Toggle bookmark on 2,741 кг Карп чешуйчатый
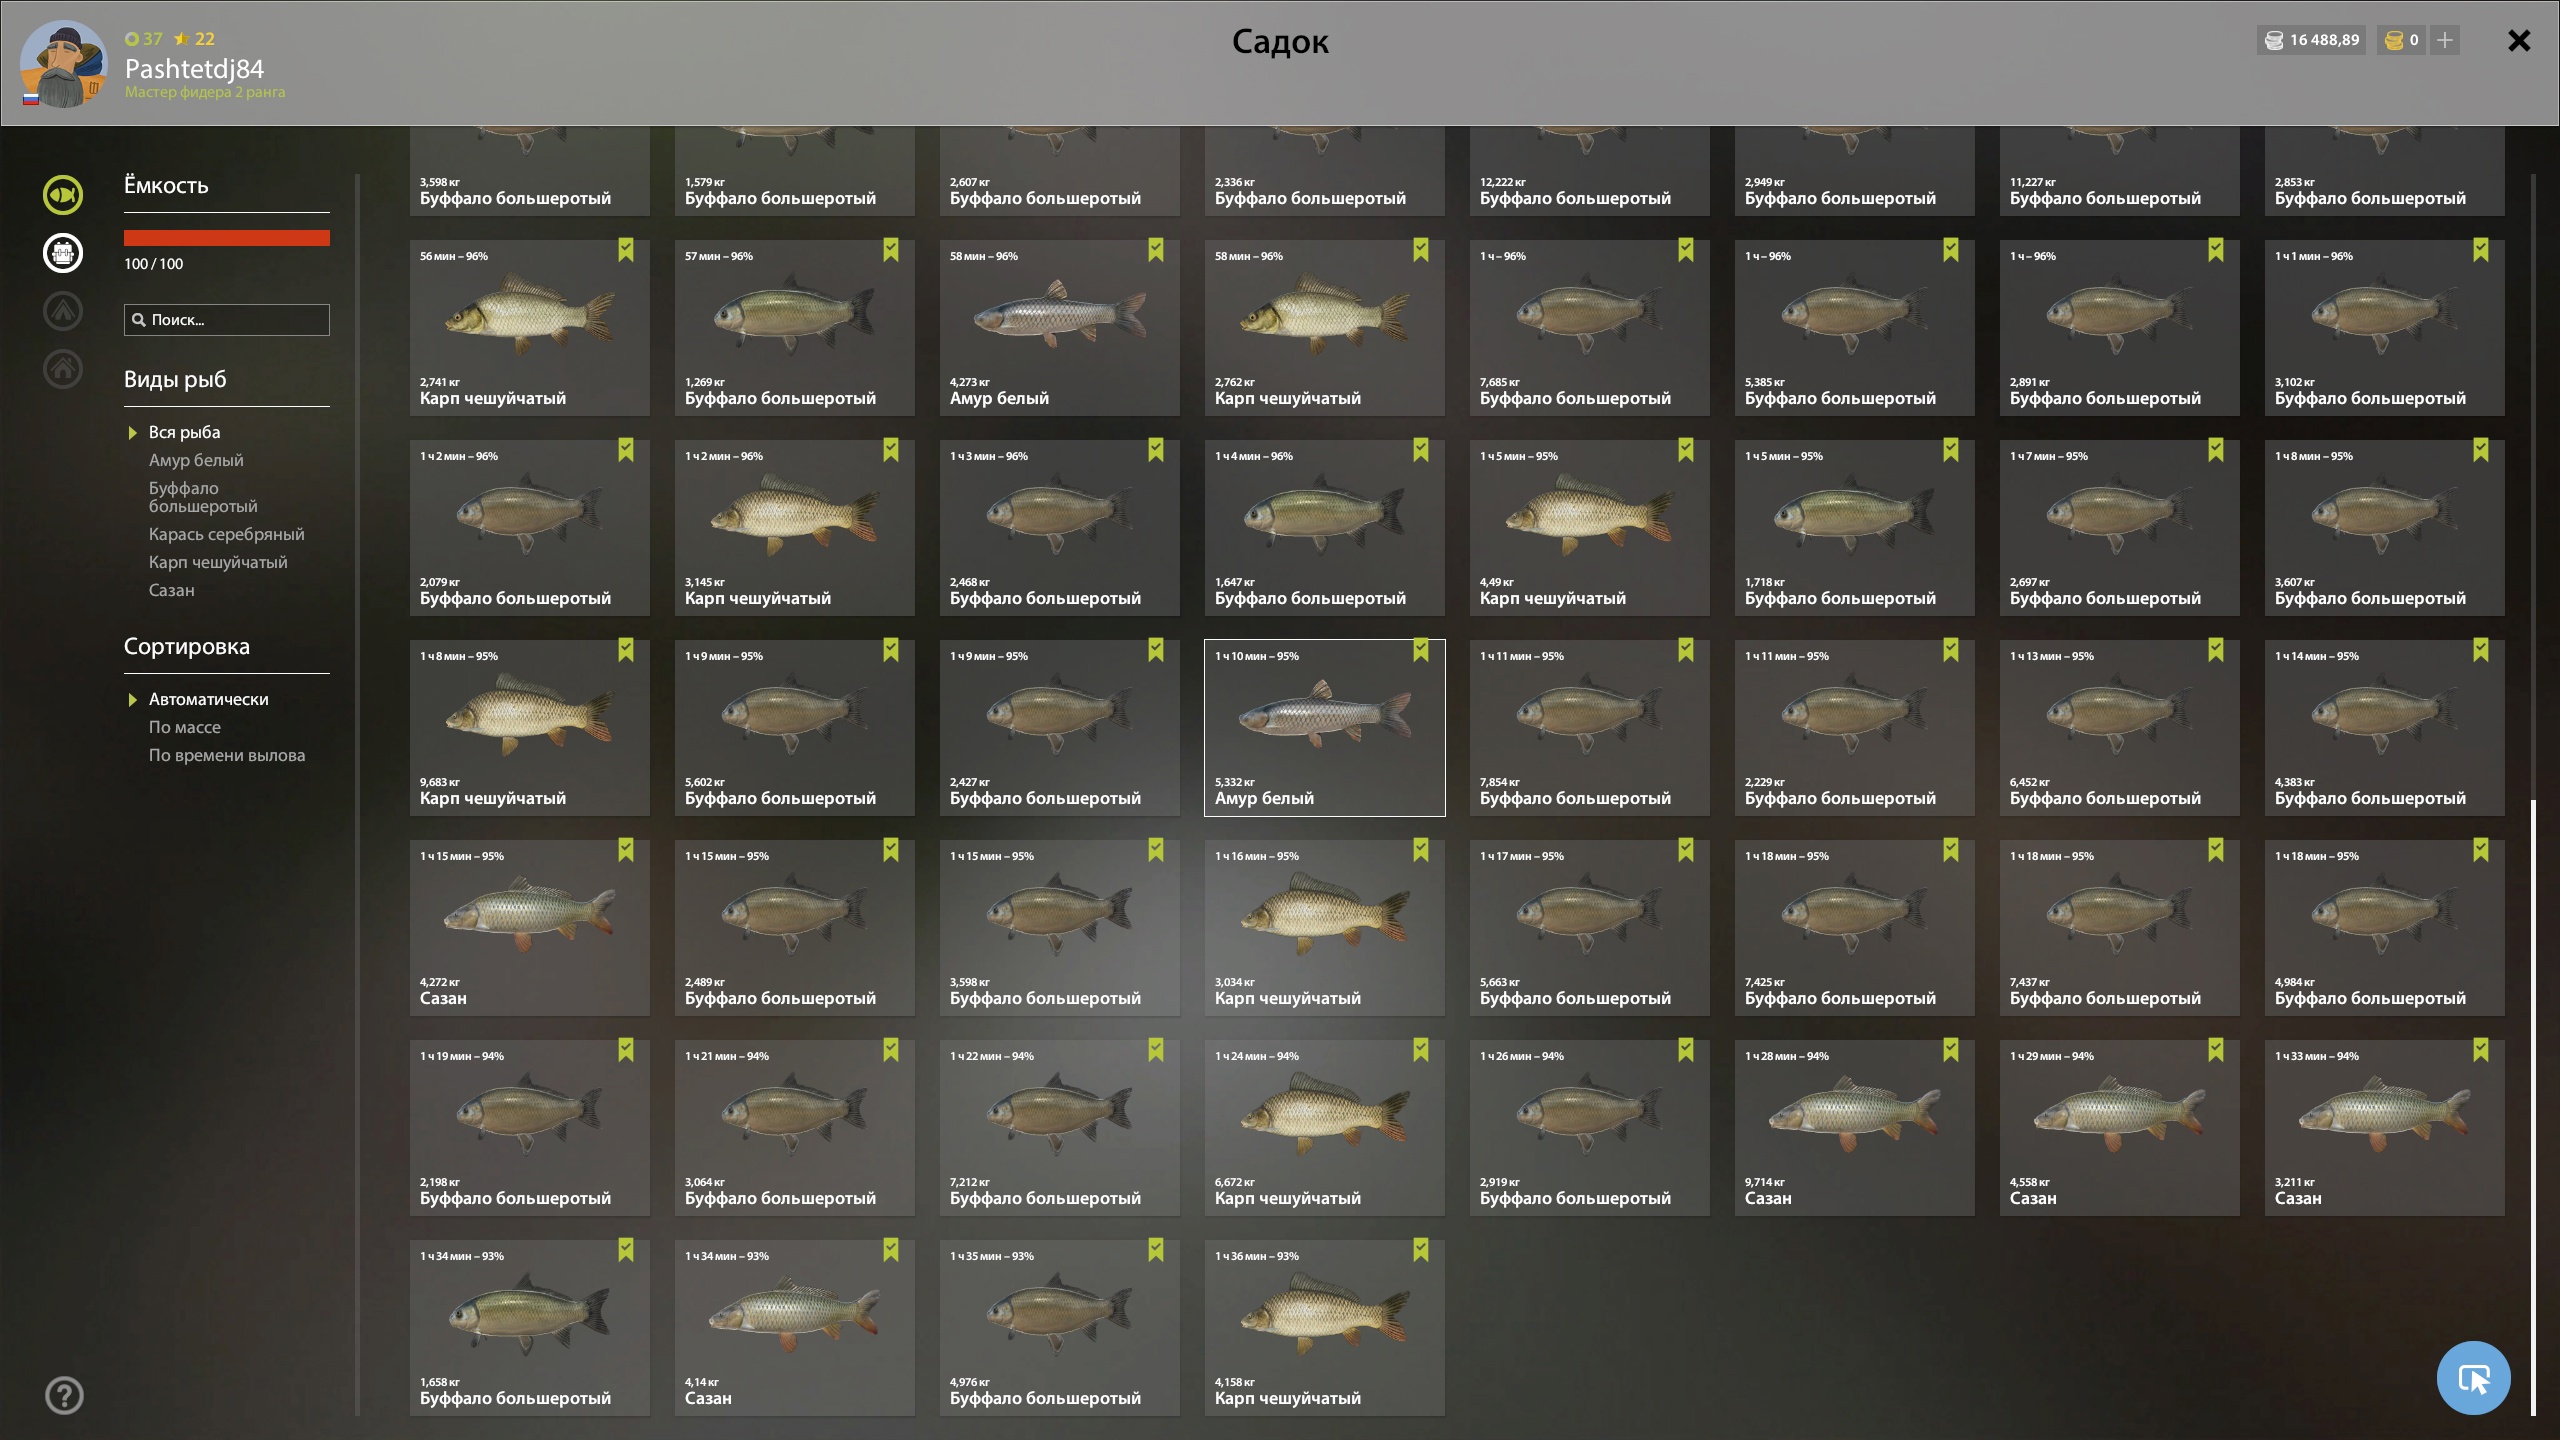Viewport: 2560px width, 1440px height. (626, 250)
